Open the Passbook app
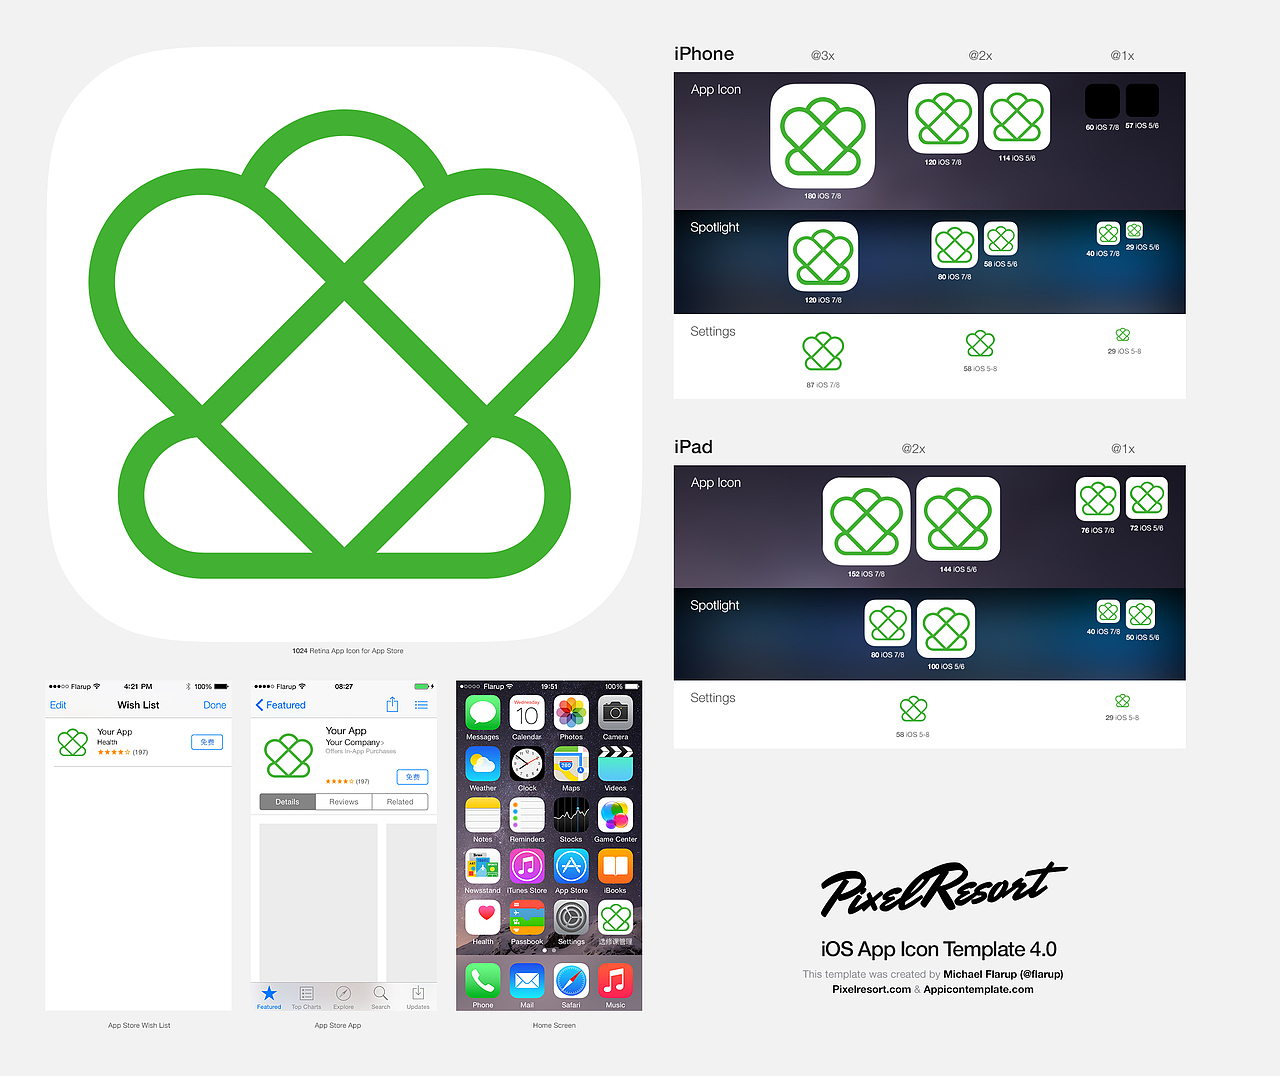The width and height of the screenshot is (1280, 1076). coord(527,916)
